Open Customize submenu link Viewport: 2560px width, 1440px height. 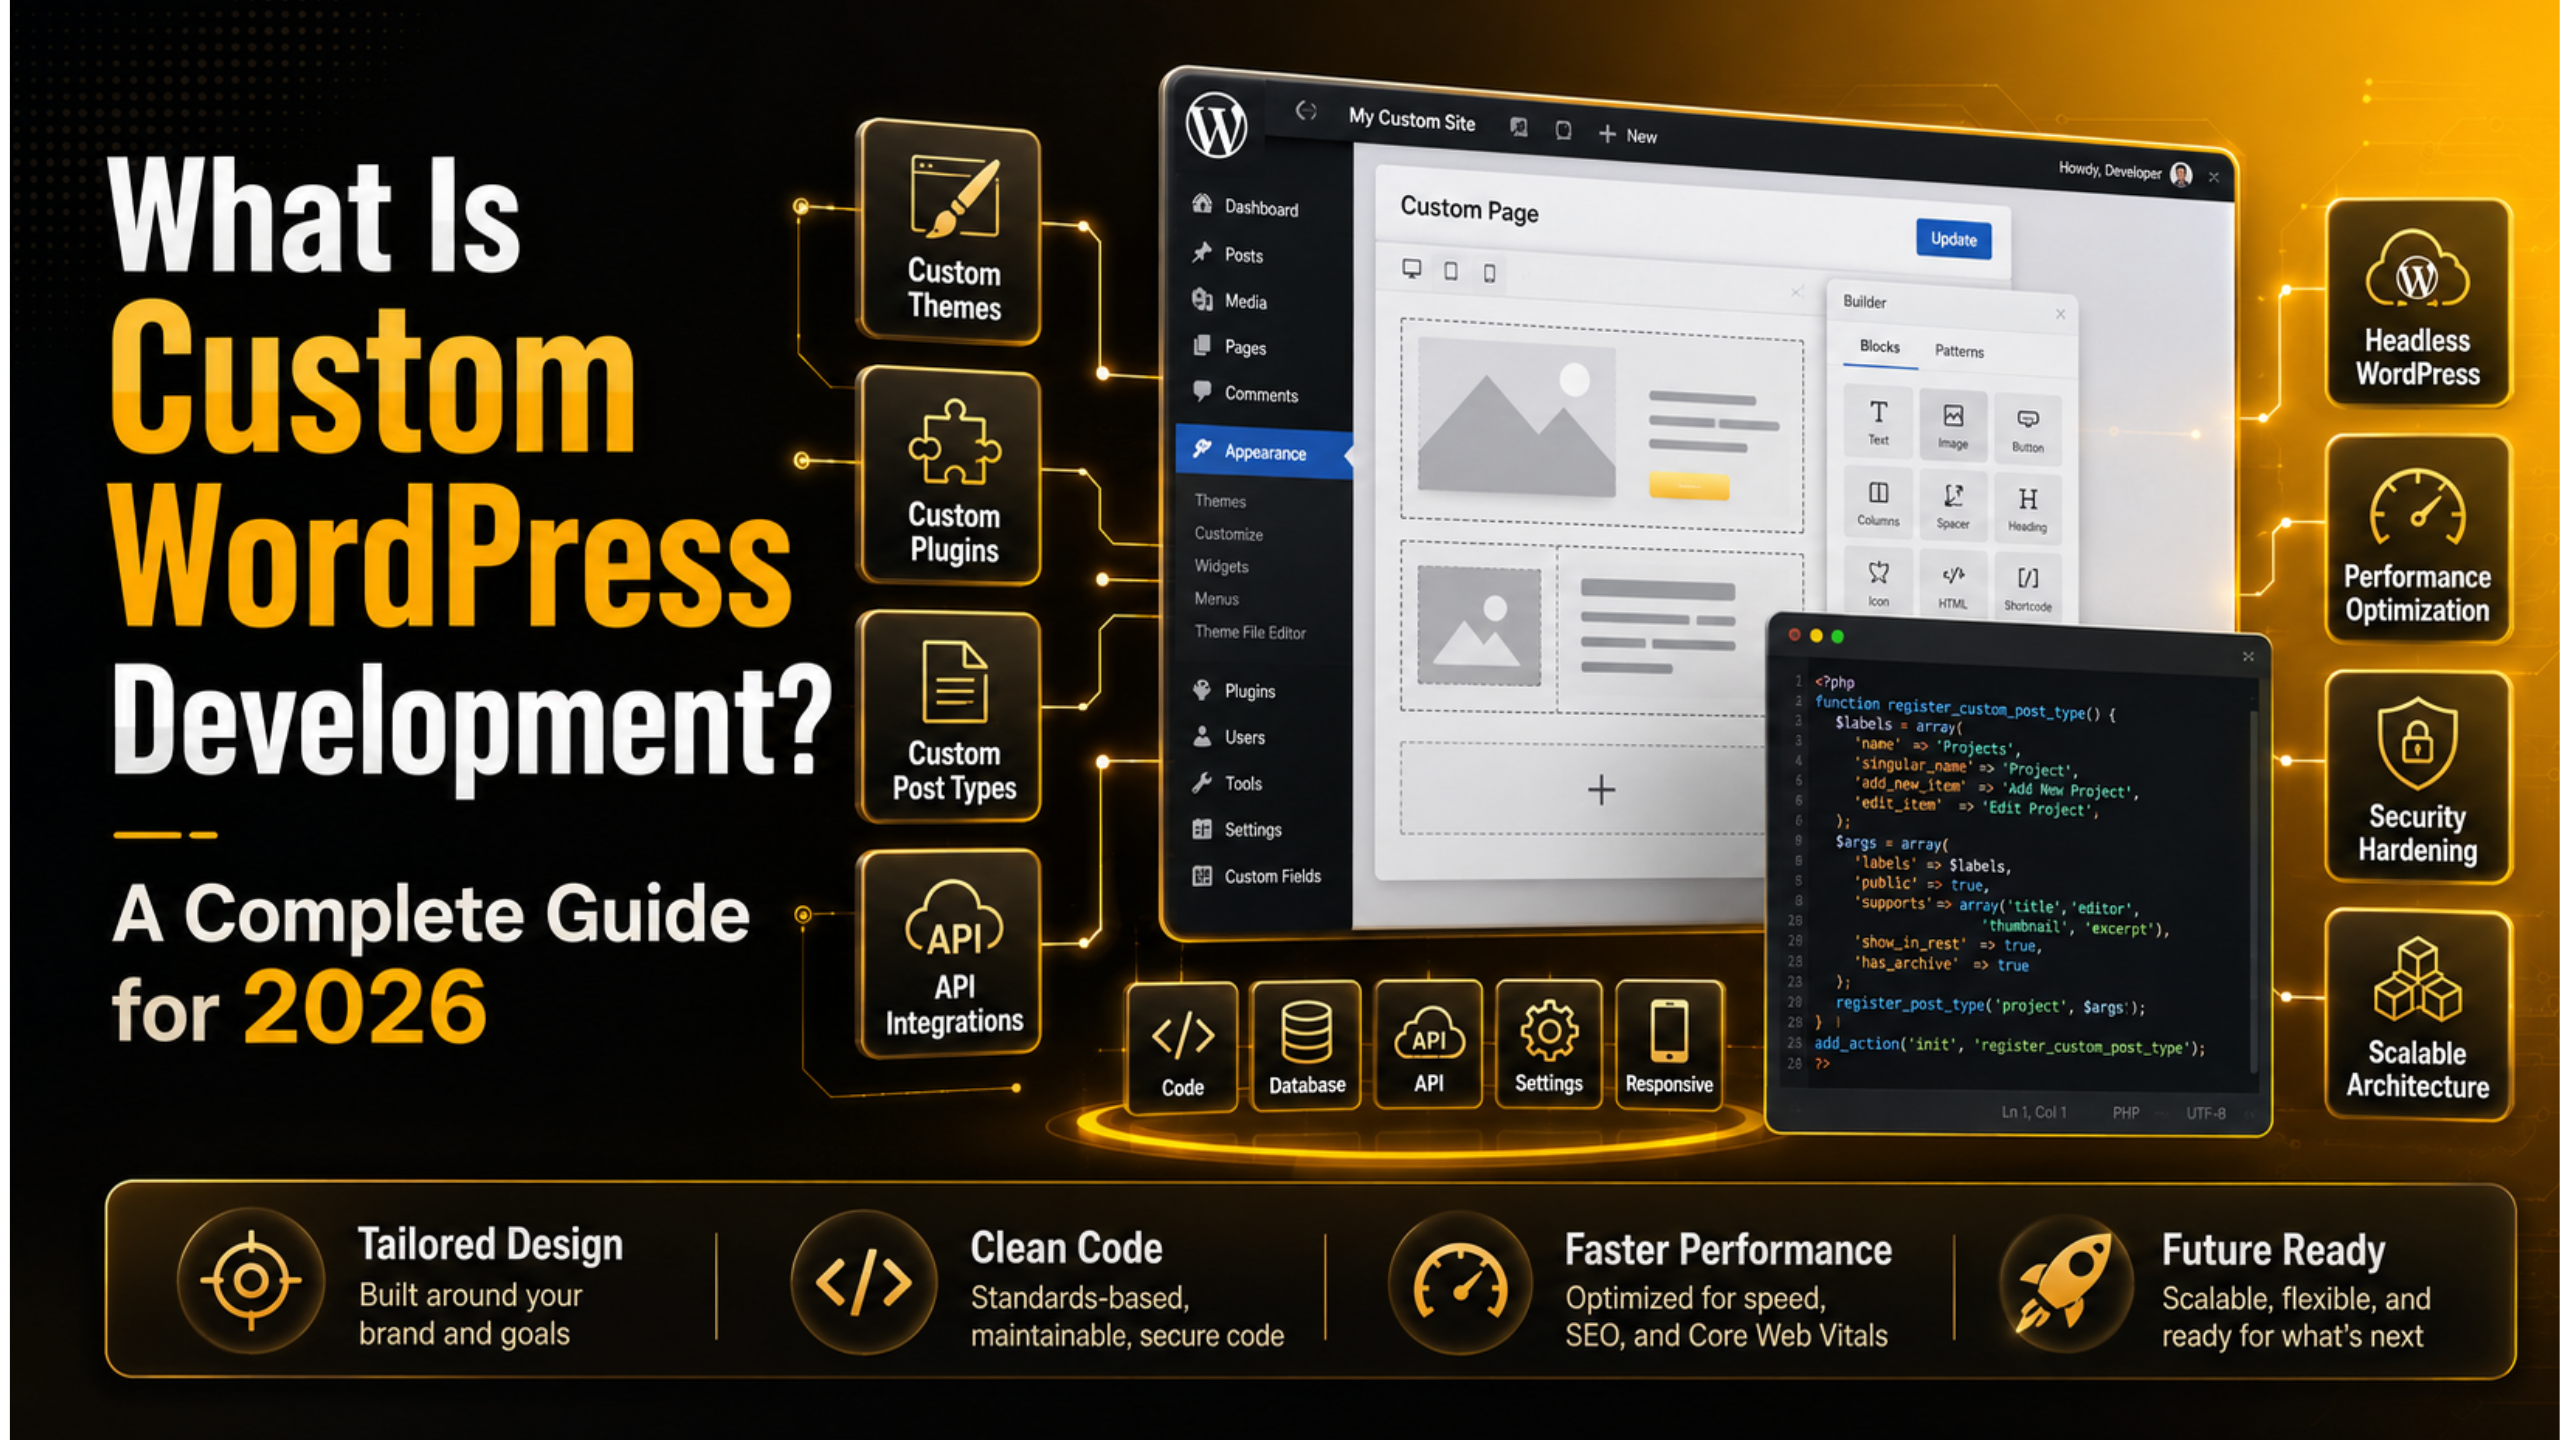click(1228, 533)
